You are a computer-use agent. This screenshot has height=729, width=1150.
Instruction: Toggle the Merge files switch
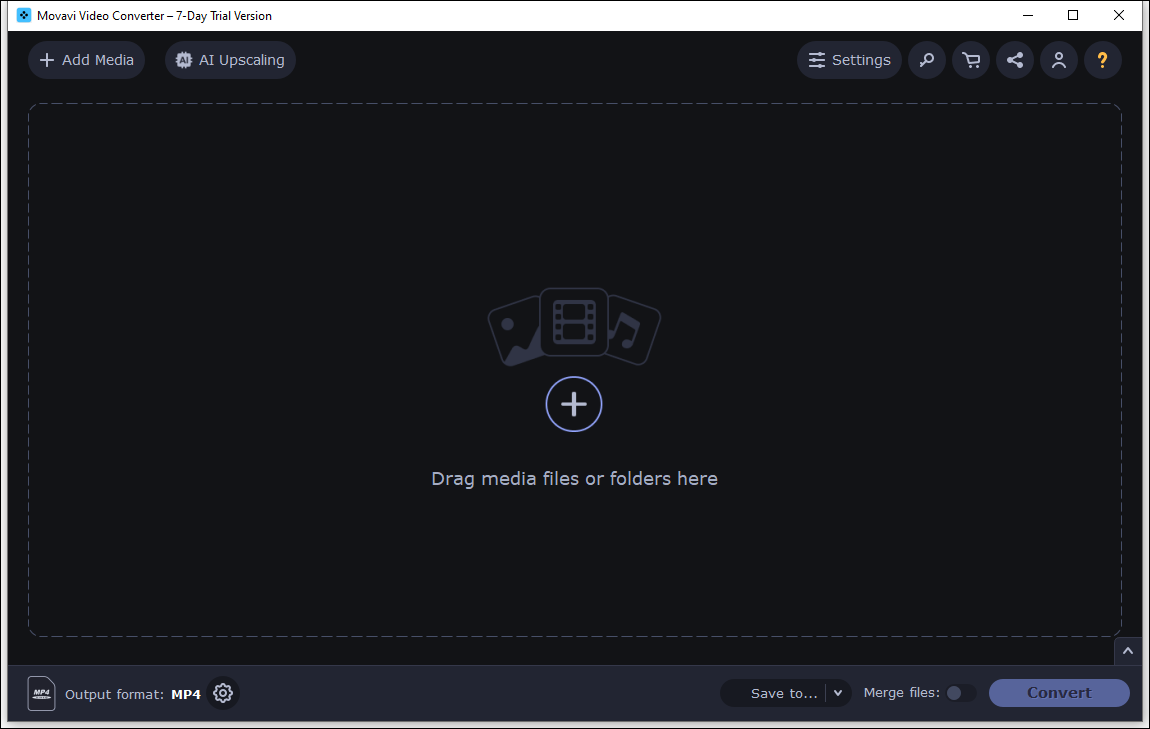960,693
